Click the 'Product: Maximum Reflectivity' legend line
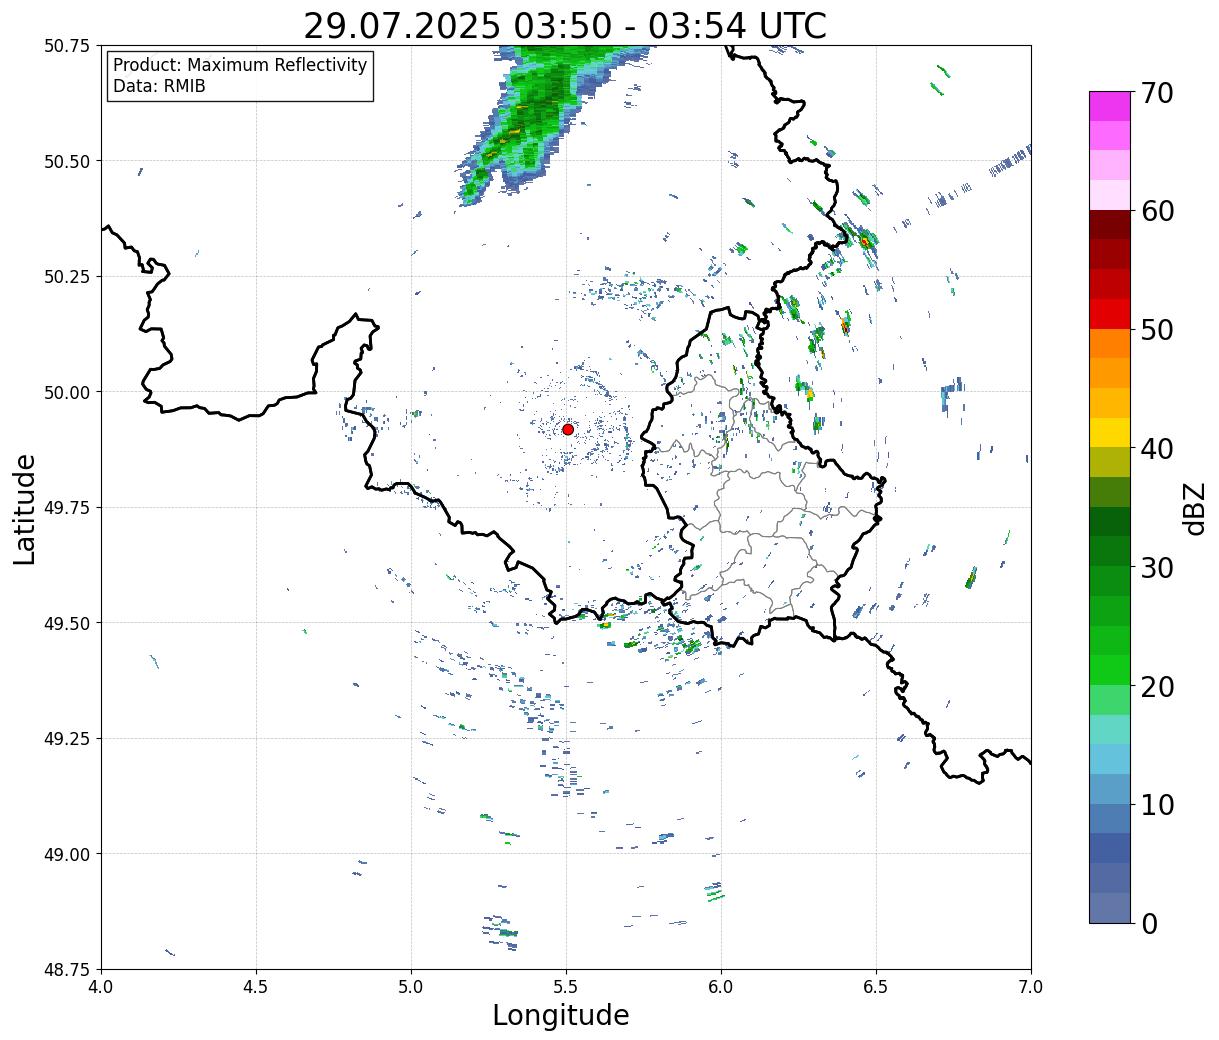The height and width of the screenshot is (1040, 1219). coord(240,65)
